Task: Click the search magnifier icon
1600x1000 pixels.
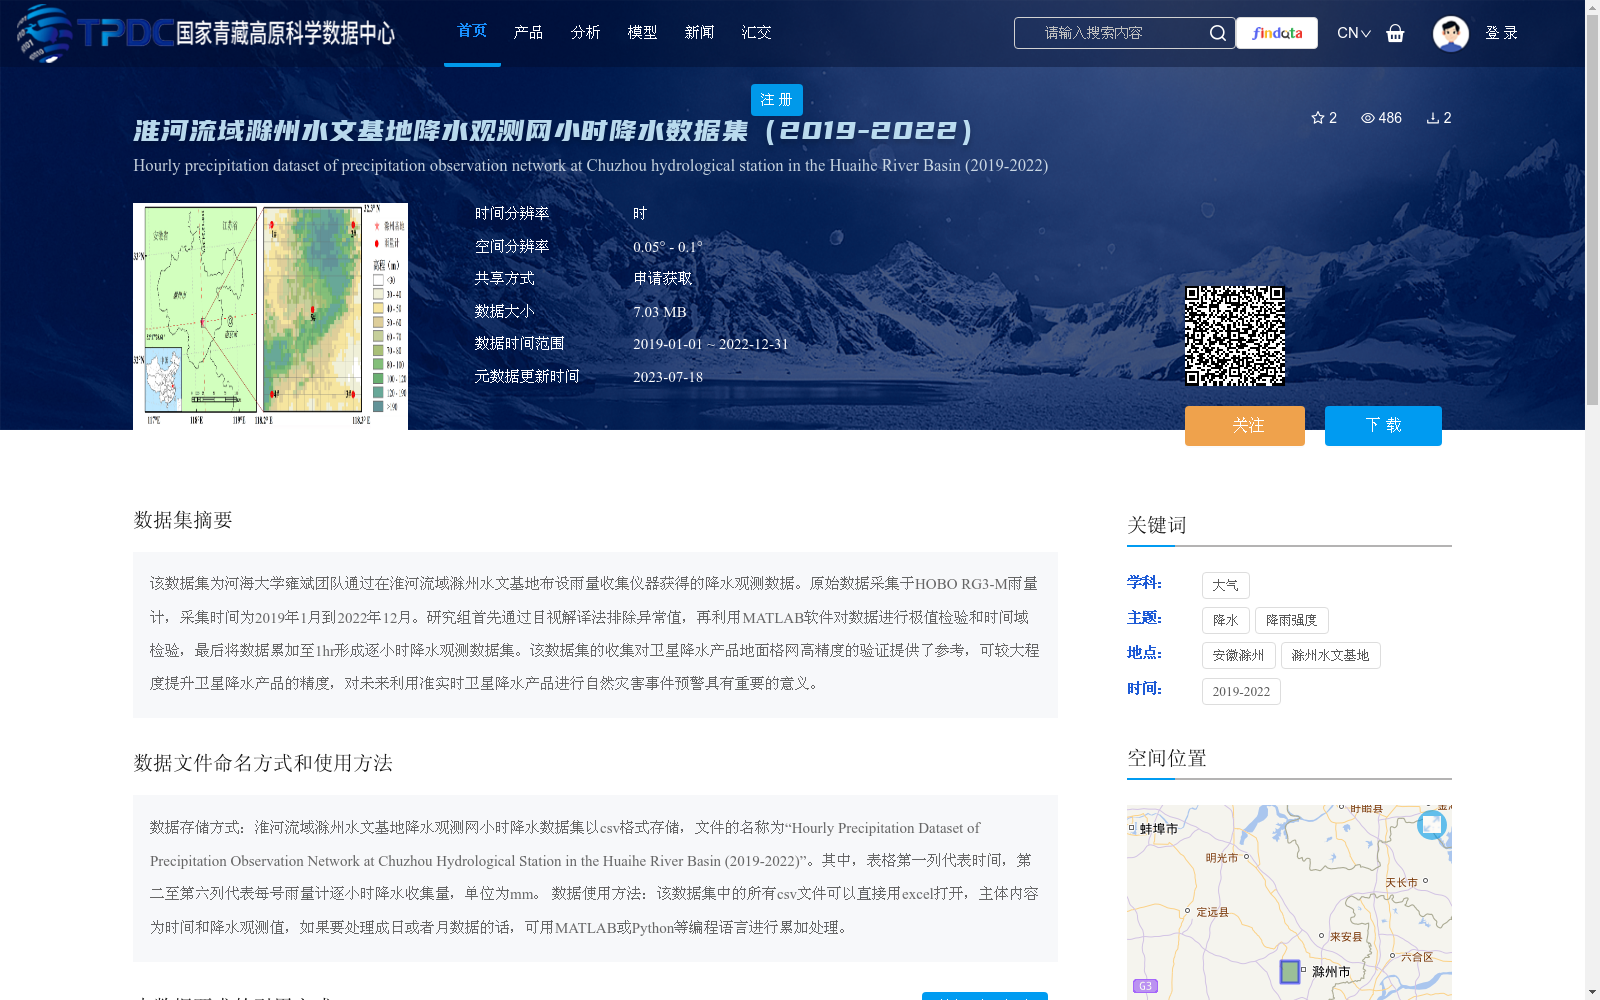Action: [x=1217, y=33]
